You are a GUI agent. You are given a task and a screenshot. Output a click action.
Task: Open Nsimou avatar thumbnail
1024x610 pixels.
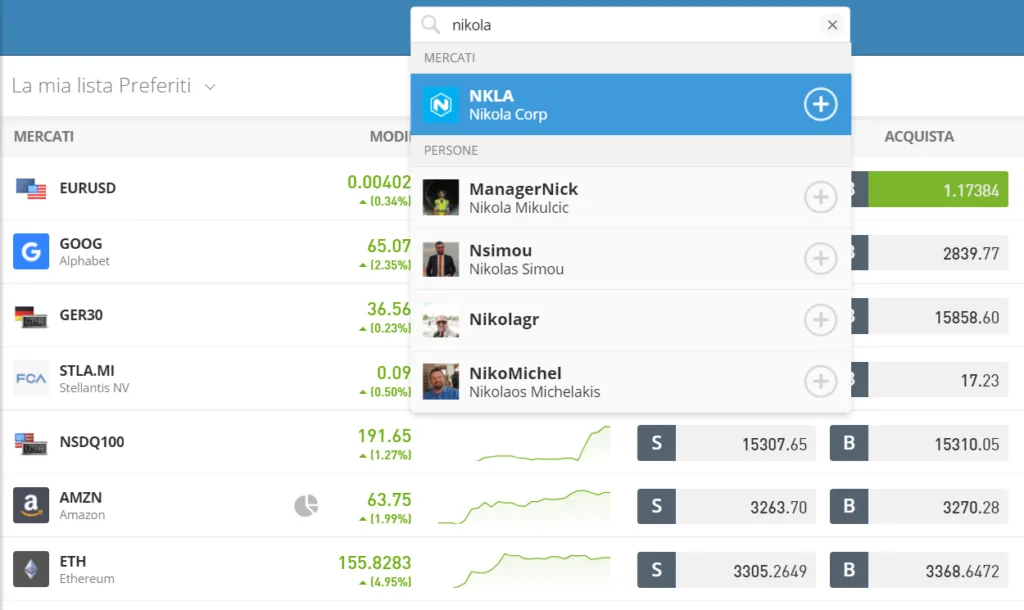click(441, 259)
